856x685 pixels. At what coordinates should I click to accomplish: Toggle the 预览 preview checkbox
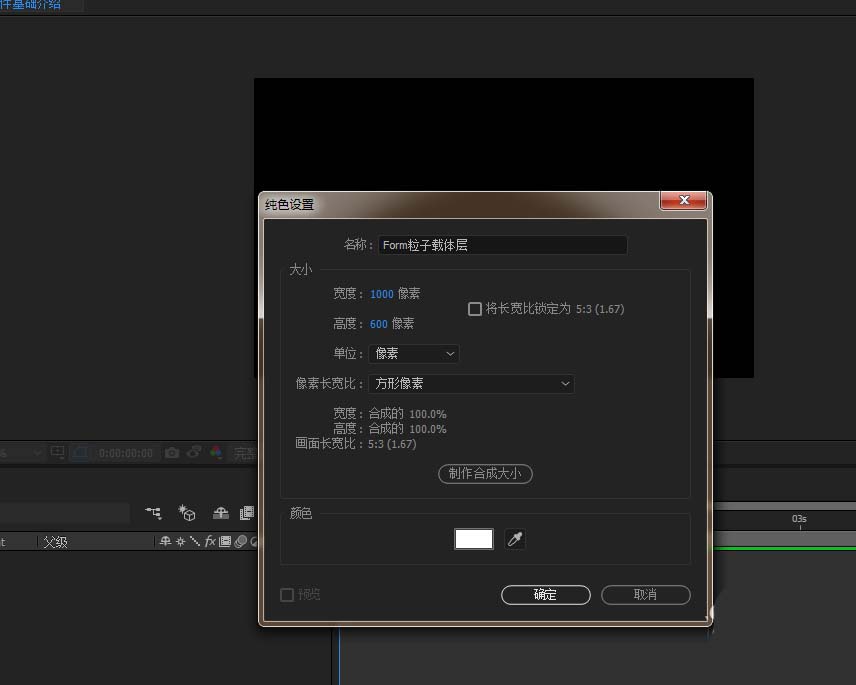[x=287, y=594]
